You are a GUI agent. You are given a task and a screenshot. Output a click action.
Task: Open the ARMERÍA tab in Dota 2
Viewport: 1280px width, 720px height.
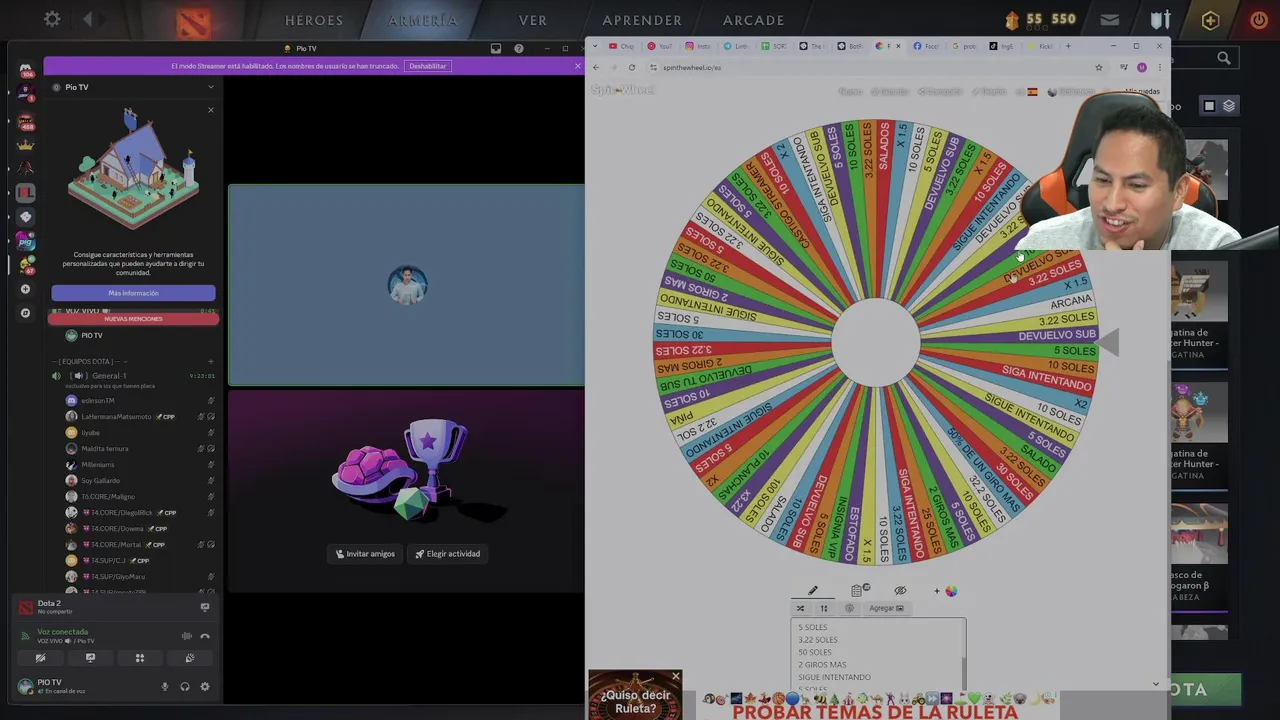tap(423, 20)
